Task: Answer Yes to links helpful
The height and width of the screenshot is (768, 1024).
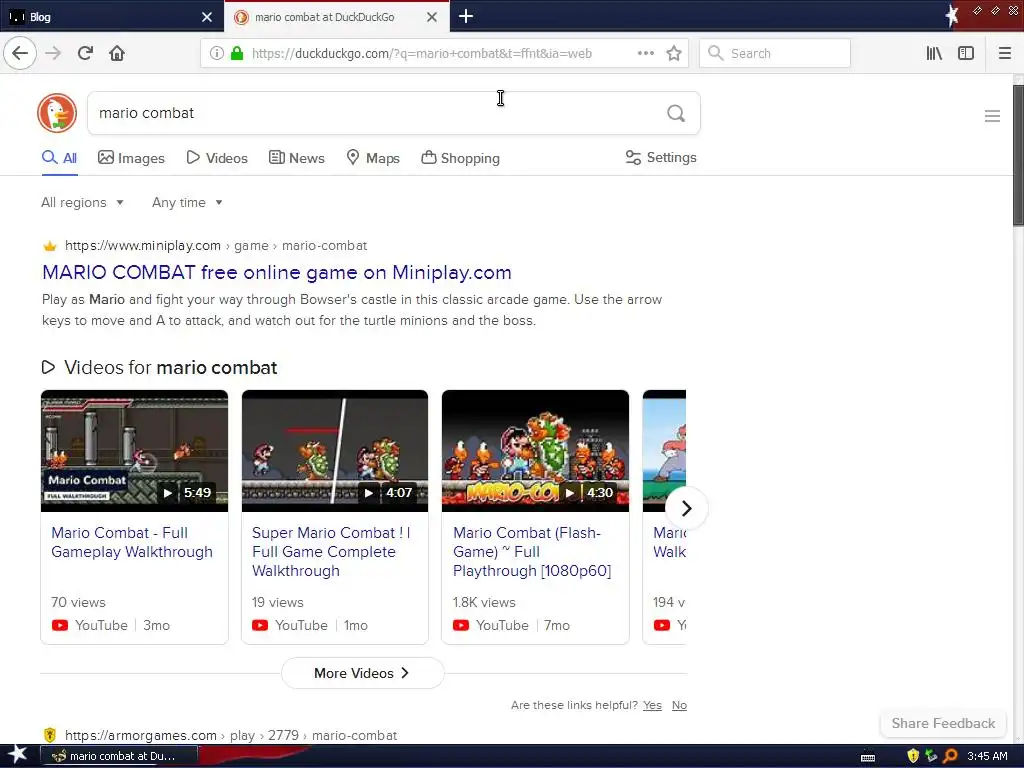Action: click(x=652, y=705)
